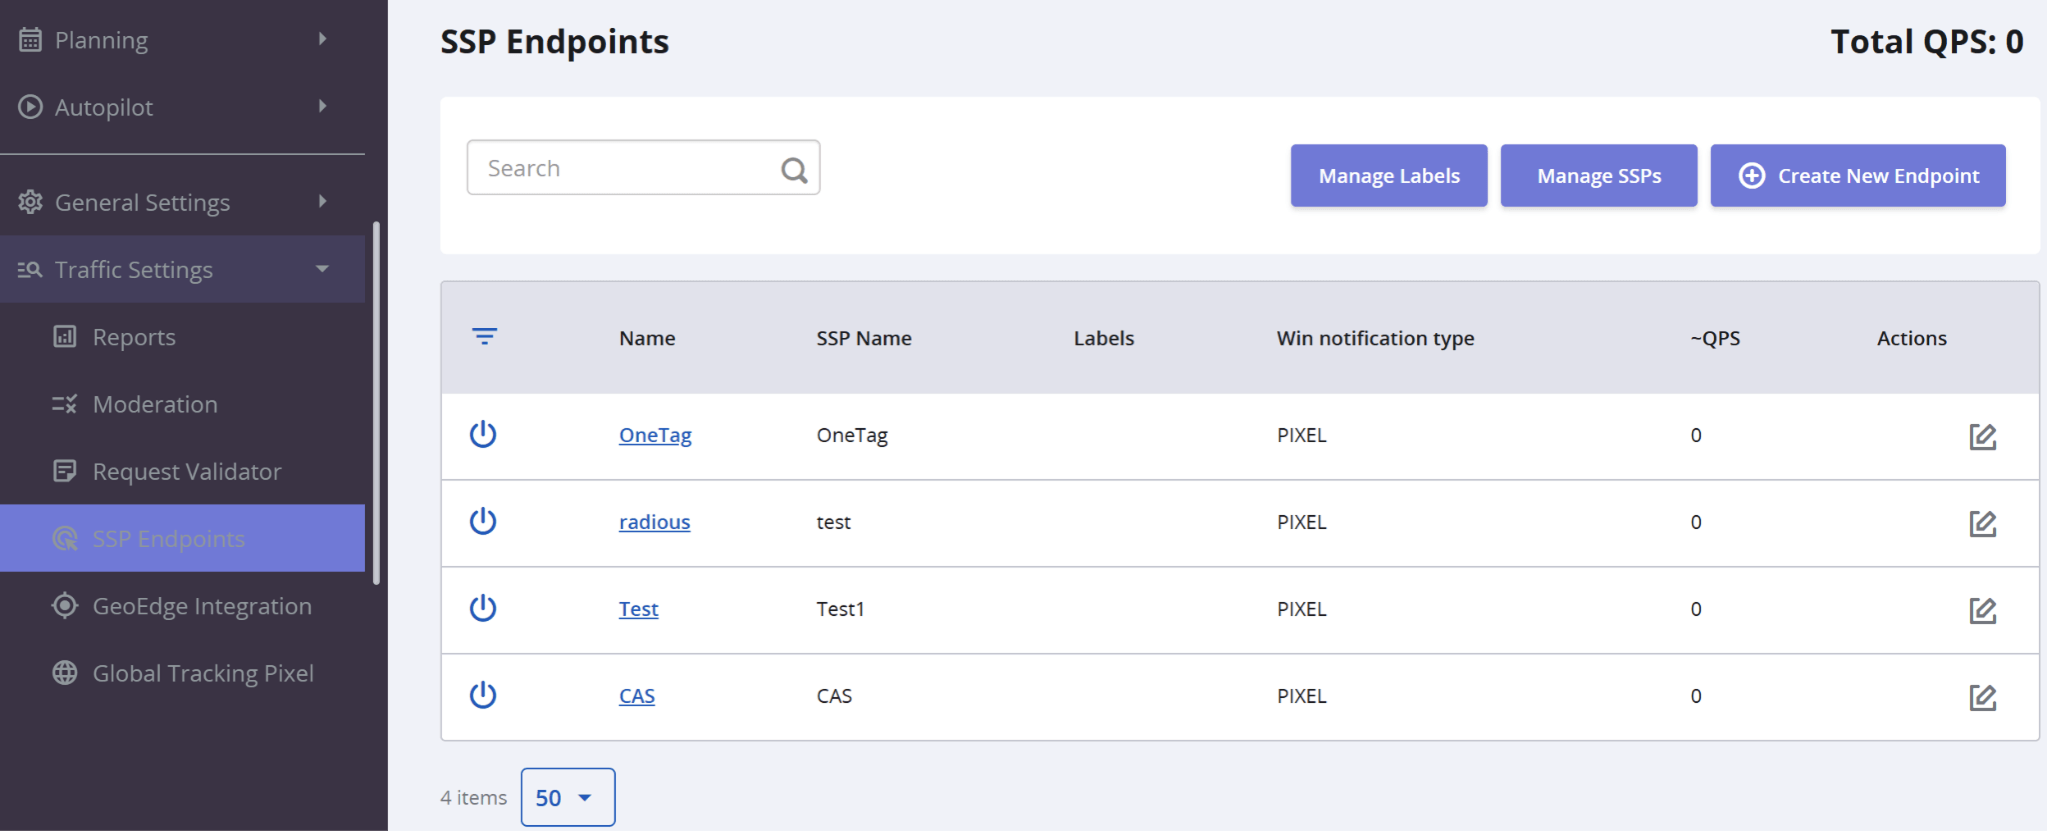
Task: Open the Test endpoint link
Action: coord(638,609)
